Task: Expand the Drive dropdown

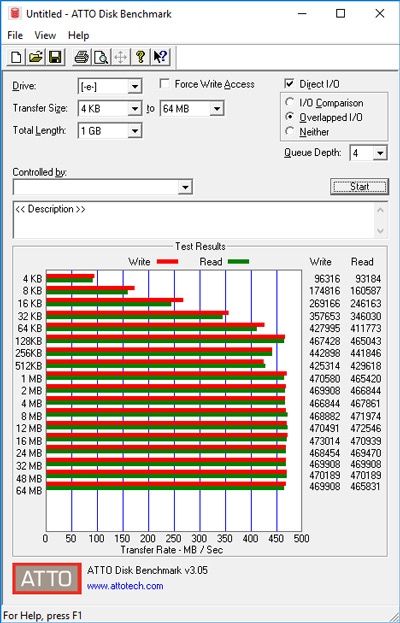Action: pyautogui.click(x=135, y=86)
